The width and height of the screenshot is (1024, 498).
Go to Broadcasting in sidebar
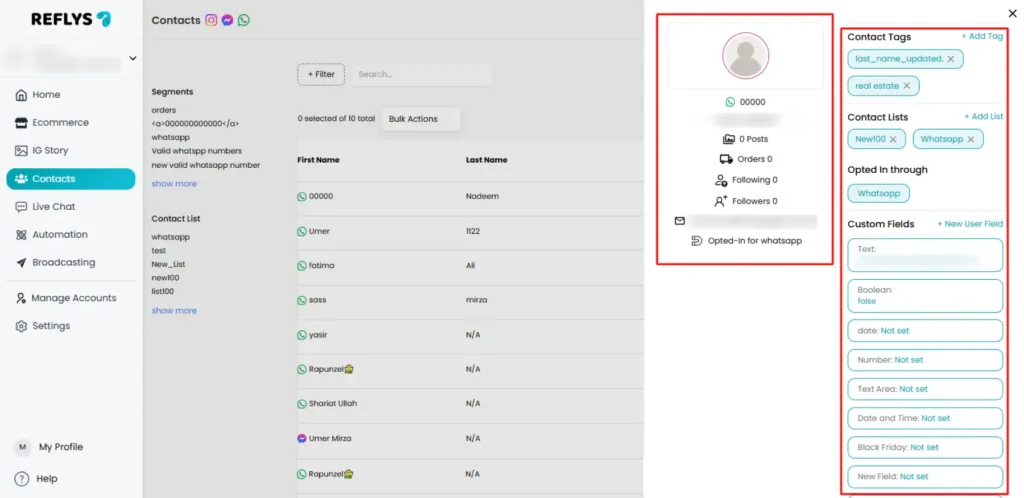coord(63,263)
